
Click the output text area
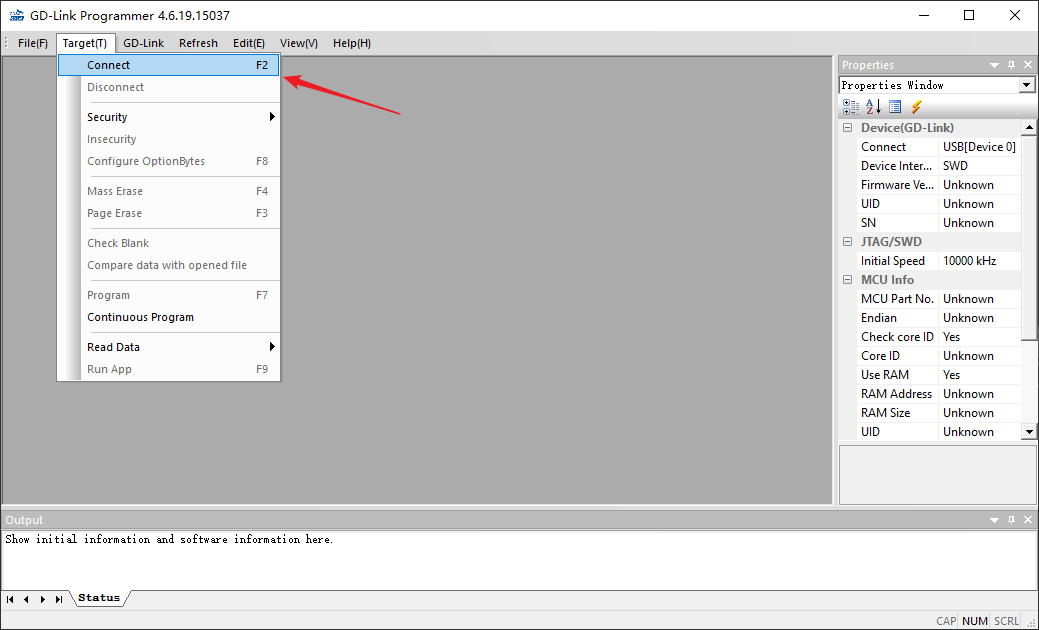[519, 560]
